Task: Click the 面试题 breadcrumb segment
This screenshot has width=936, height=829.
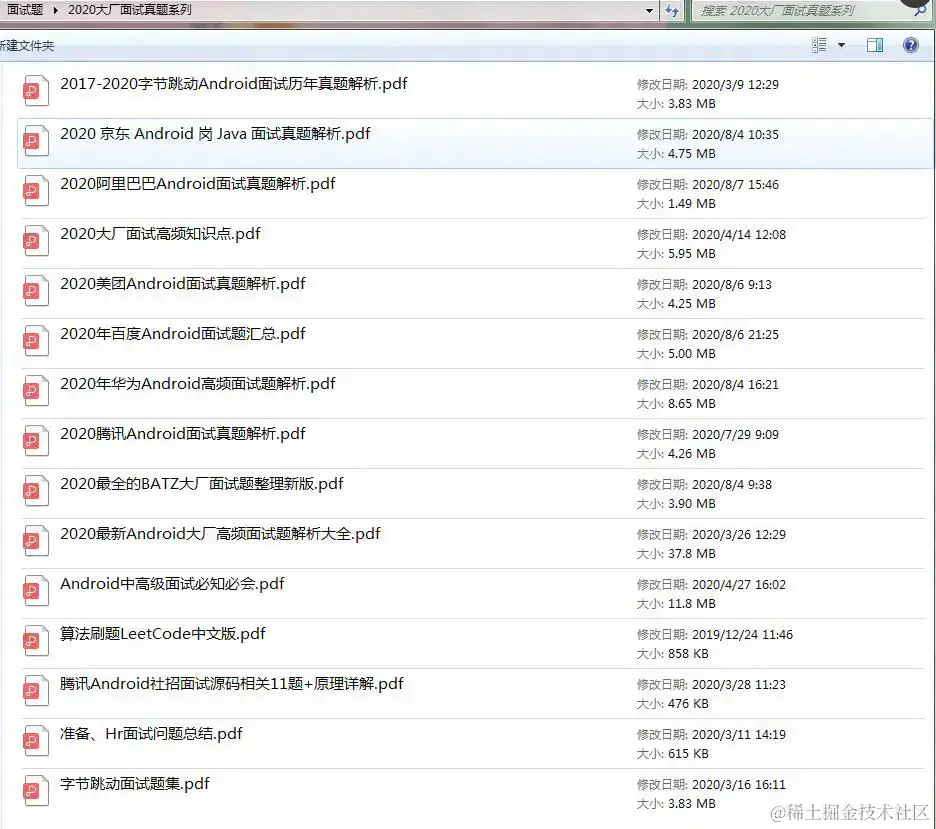Action: [x=25, y=10]
